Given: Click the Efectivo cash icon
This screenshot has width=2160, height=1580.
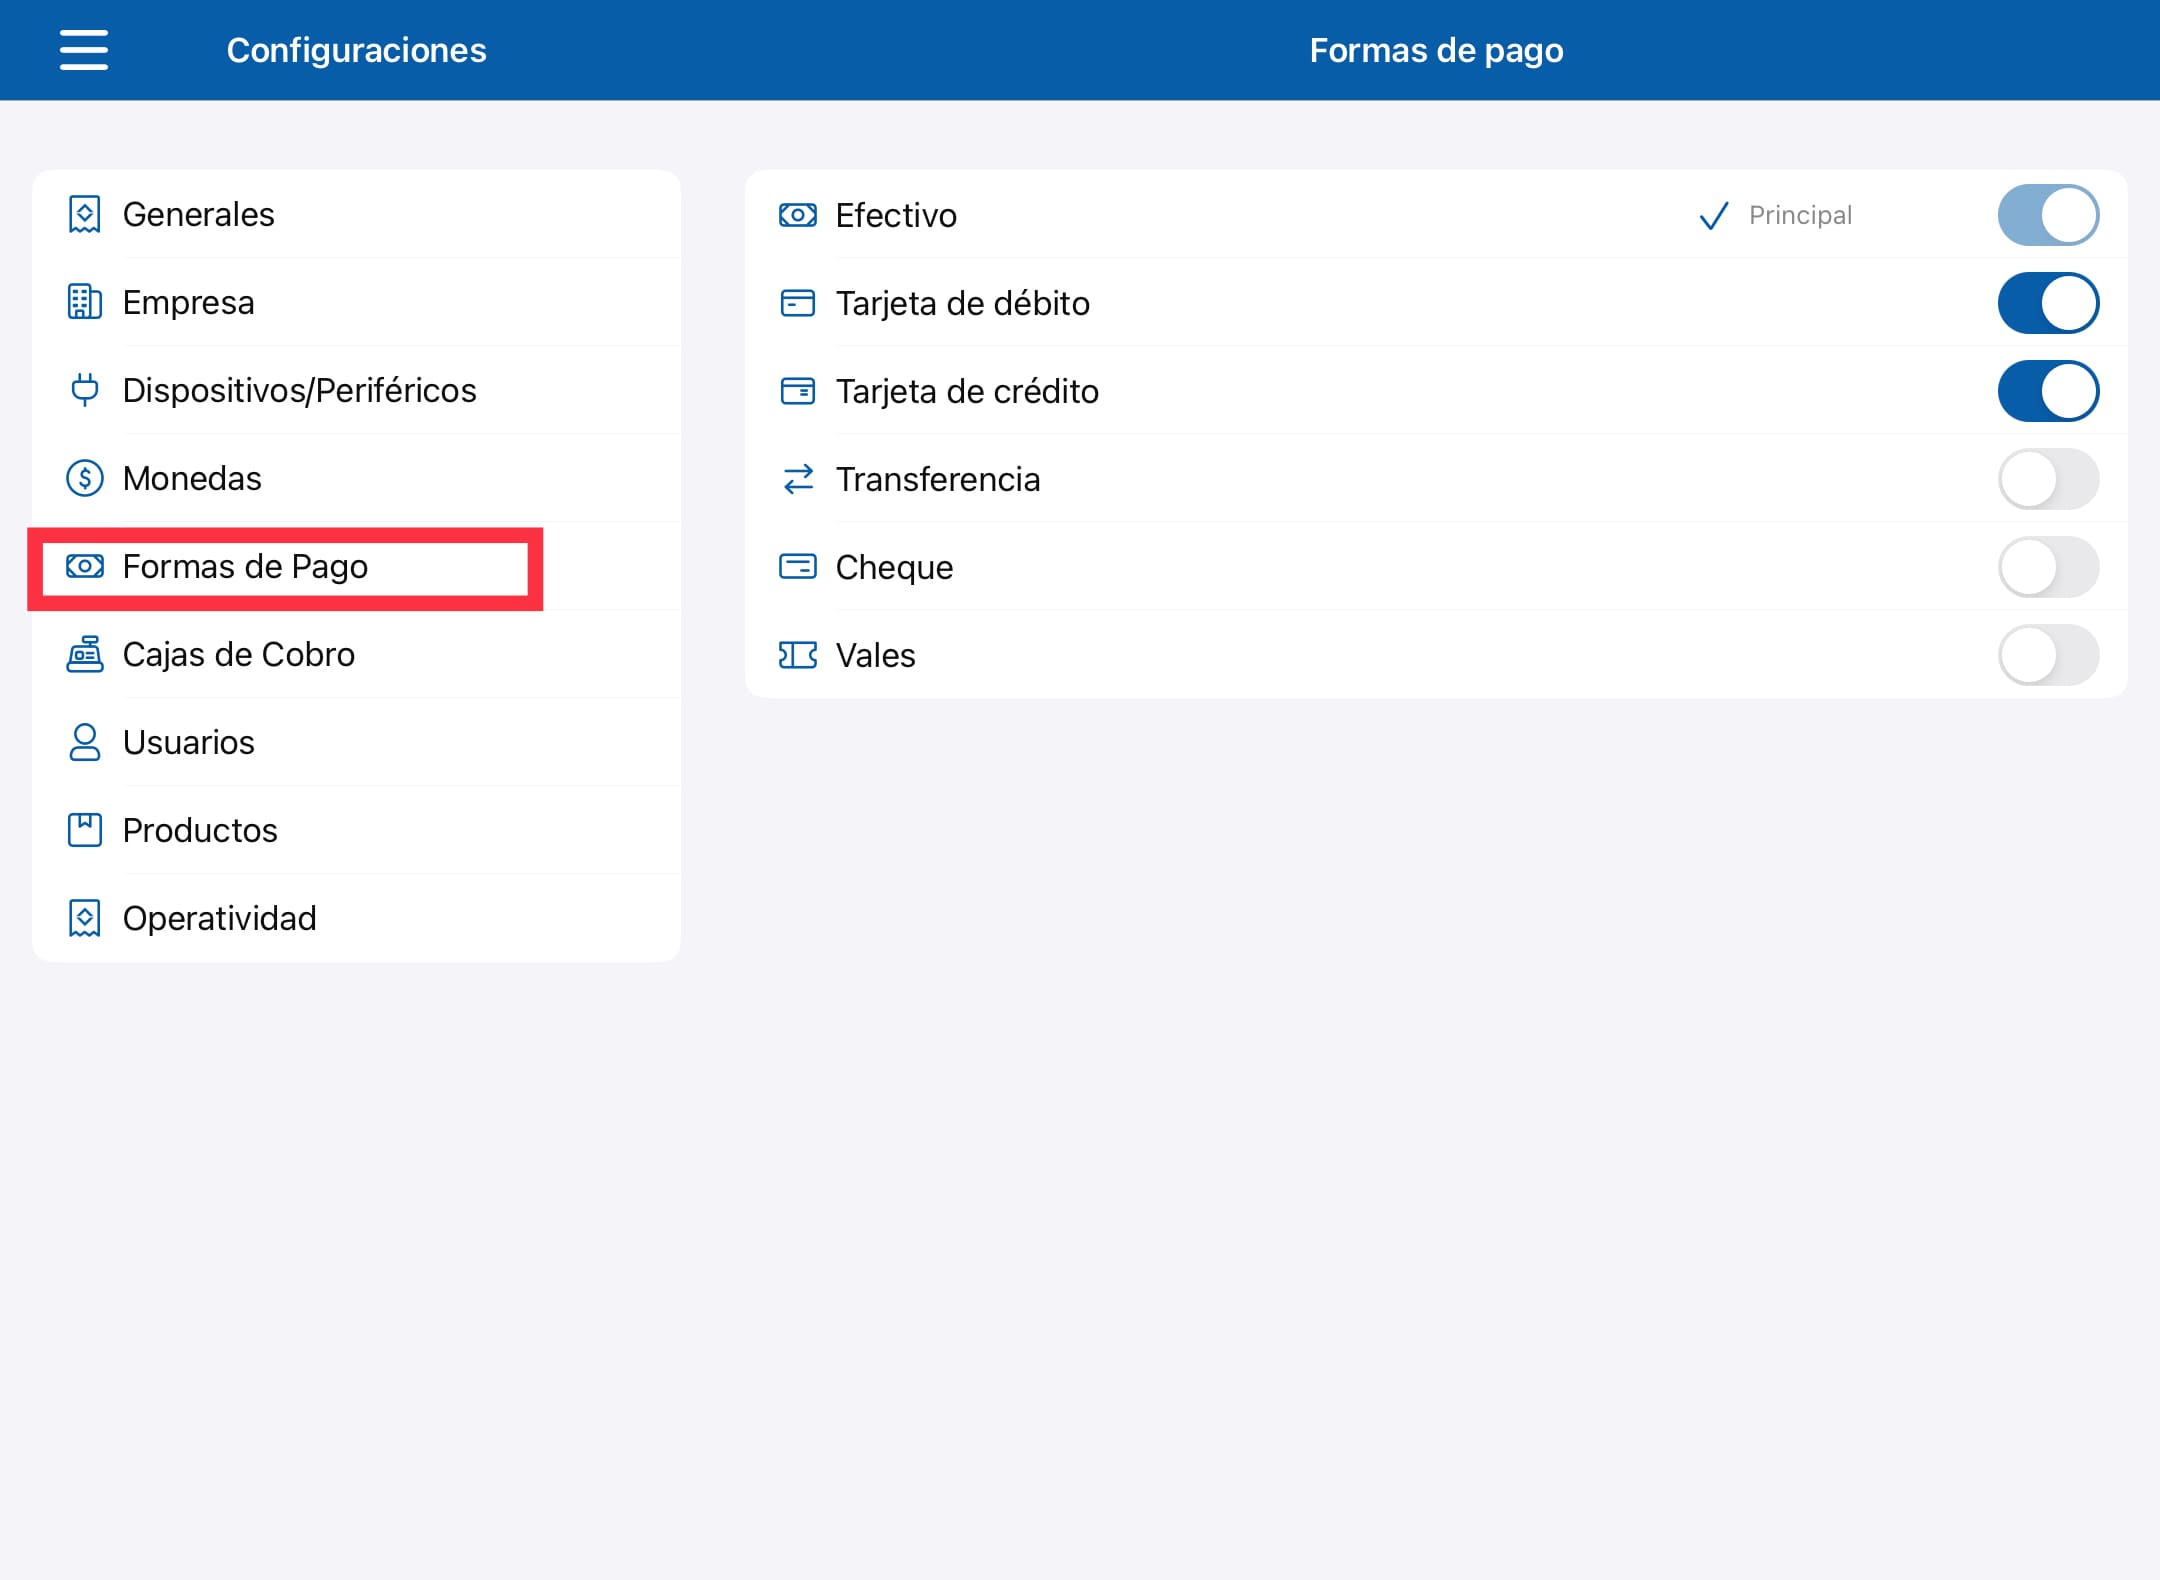Looking at the screenshot, I should click(x=798, y=215).
